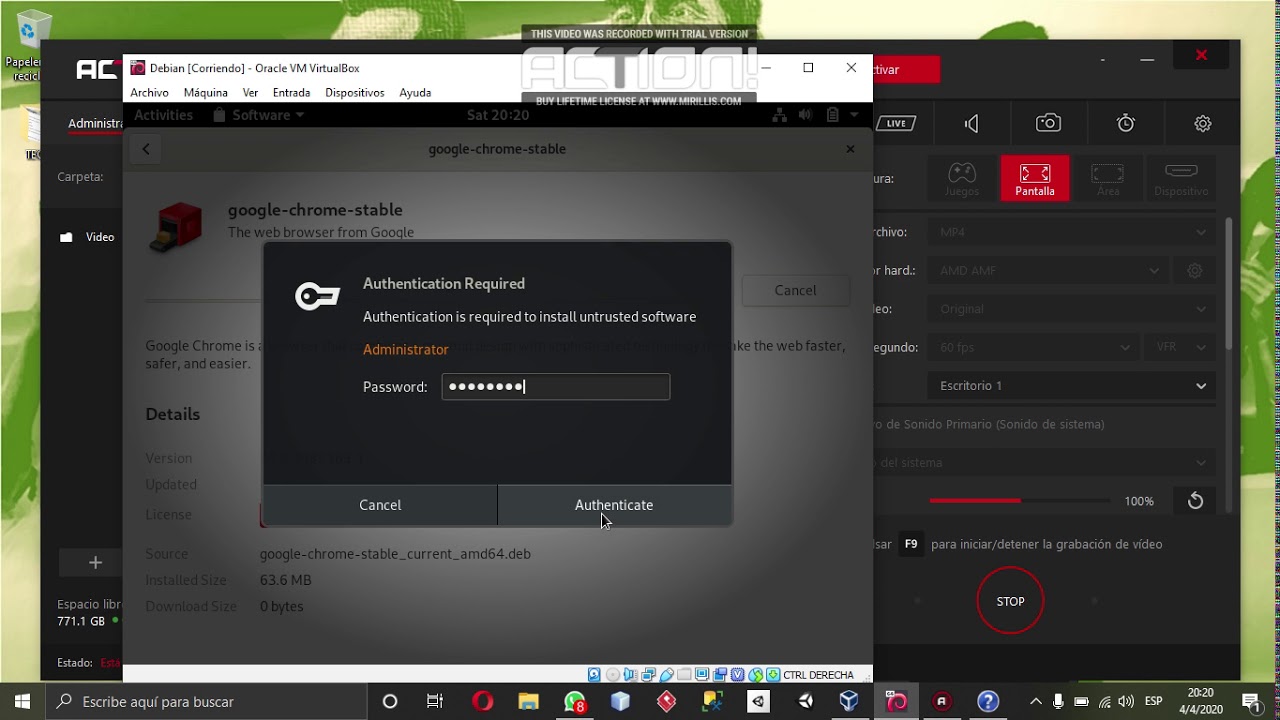This screenshot has width=1280, height=720.
Task: Open the stopwatch timer icon in Action!
Action: 1126,123
